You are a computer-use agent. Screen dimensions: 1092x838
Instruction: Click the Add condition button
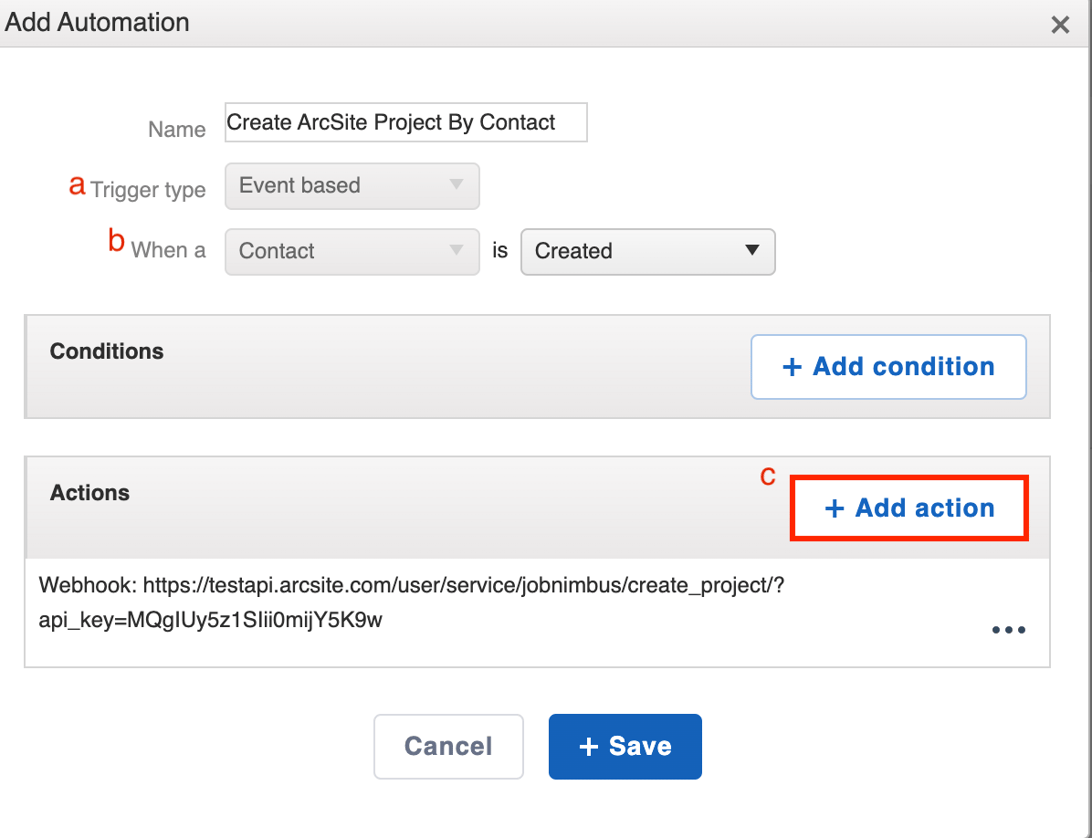888,366
